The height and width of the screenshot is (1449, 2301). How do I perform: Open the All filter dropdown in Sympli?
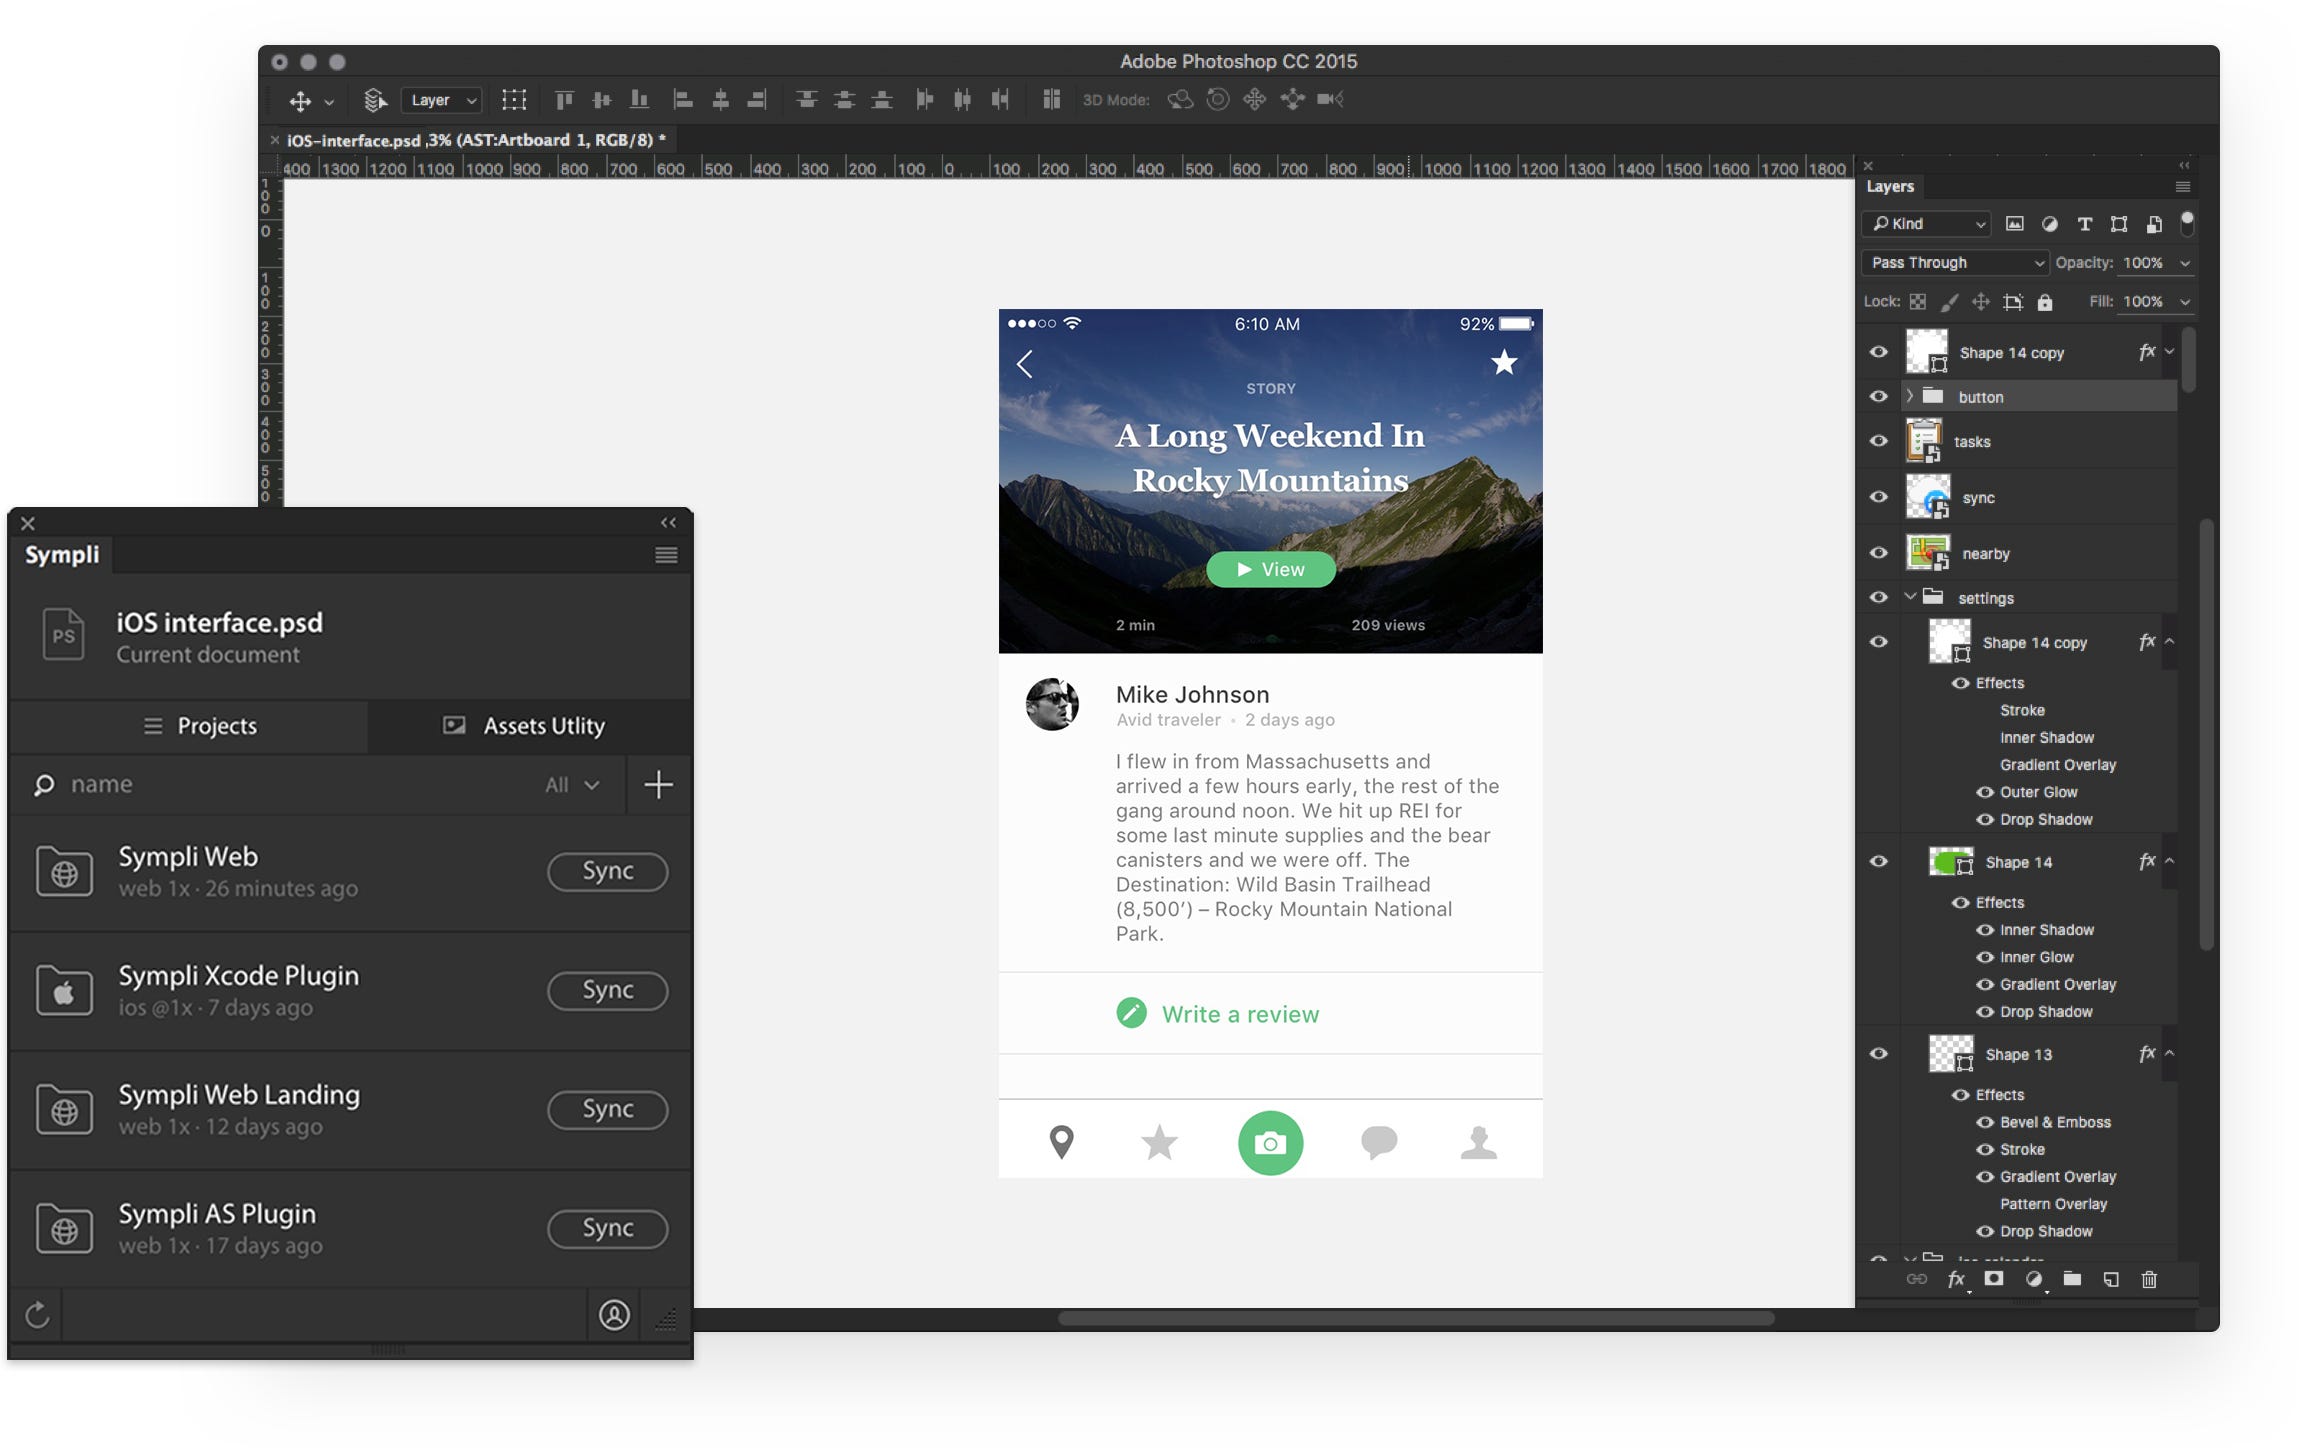pos(572,785)
